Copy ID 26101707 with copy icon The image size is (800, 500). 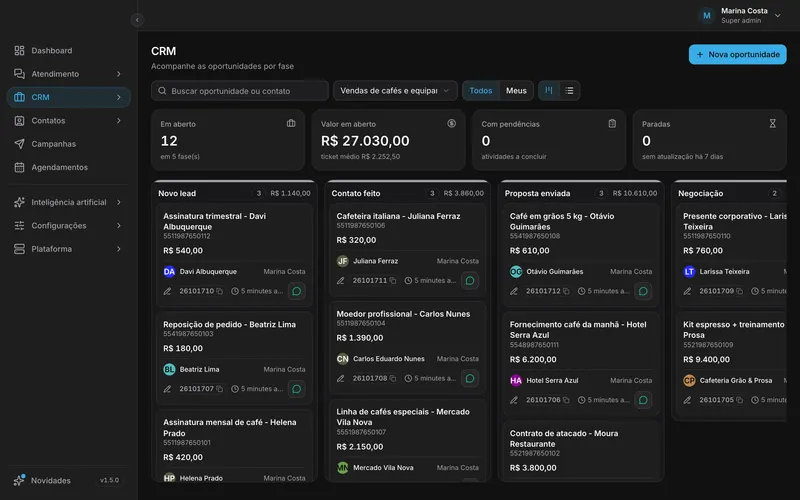click(x=219, y=389)
